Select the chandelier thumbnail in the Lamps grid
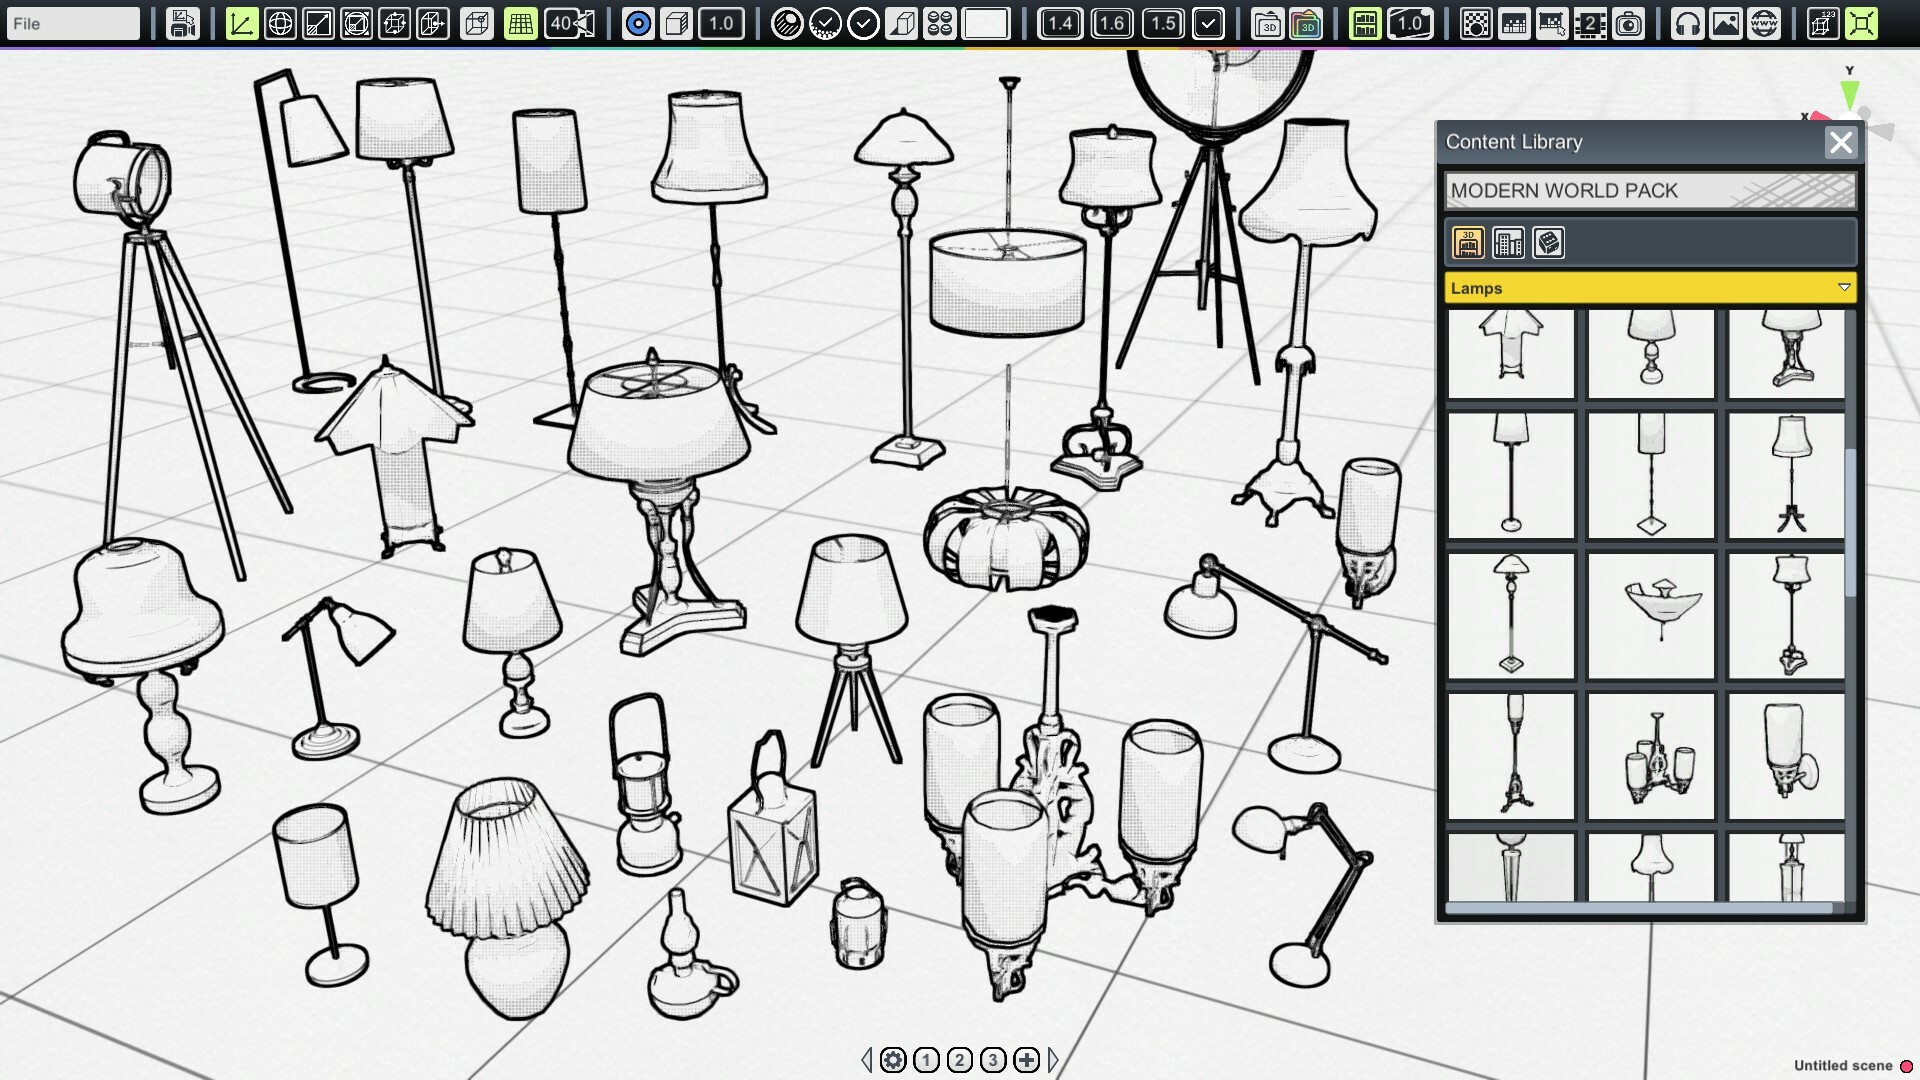The height and width of the screenshot is (1080, 1920). 1650,757
